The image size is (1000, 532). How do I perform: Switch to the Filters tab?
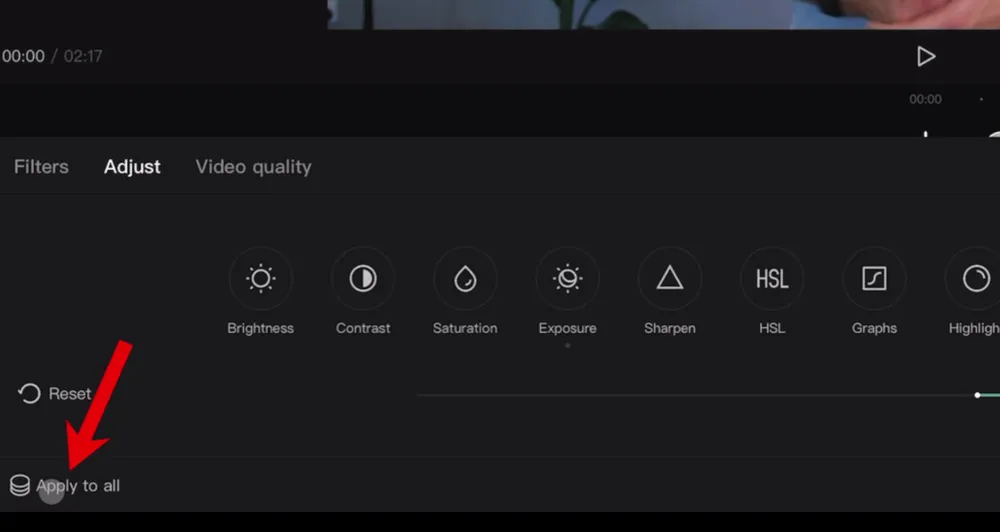(x=41, y=167)
